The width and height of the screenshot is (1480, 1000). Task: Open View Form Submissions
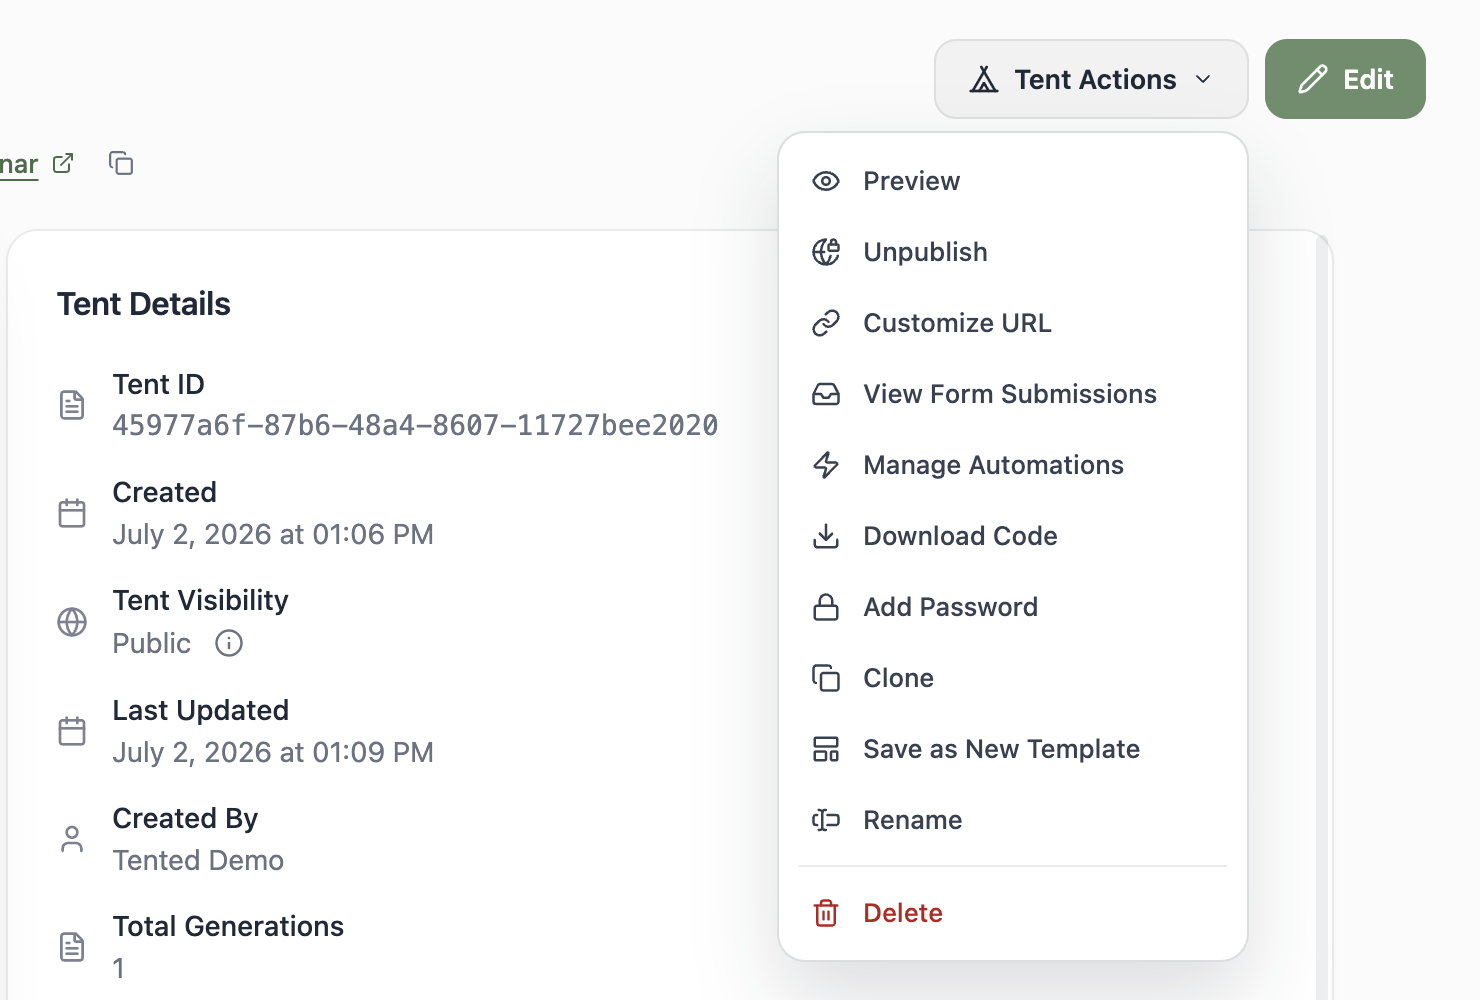coord(1013,394)
